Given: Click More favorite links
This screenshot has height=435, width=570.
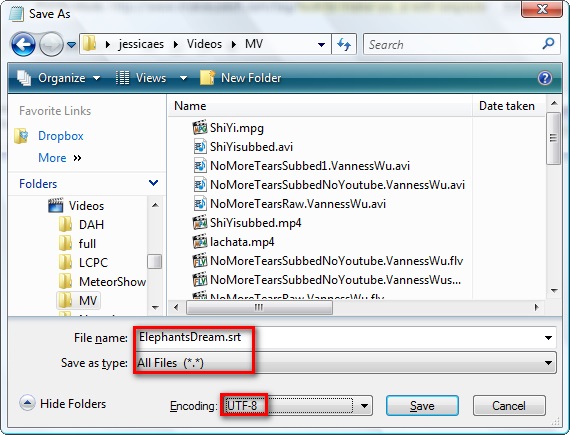Looking at the screenshot, I should coord(60,158).
